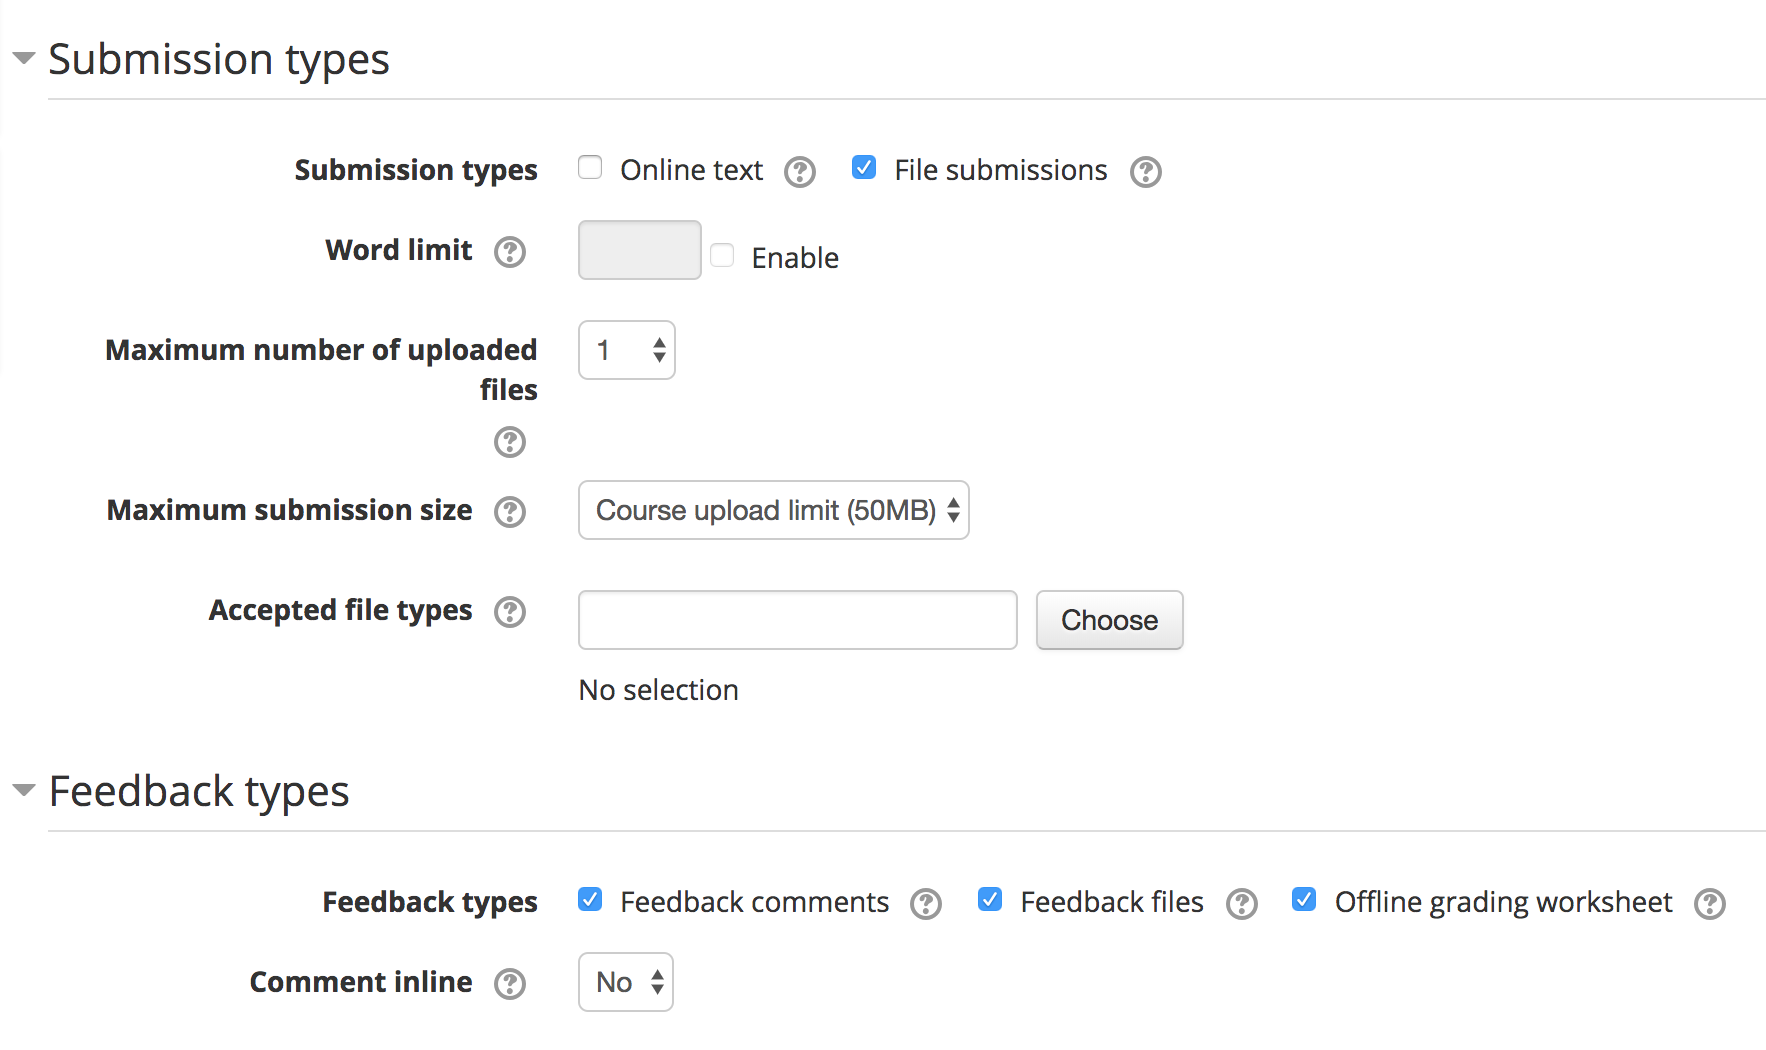Click the Choose file types button
The height and width of the screenshot is (1050, 1766).
coord(1110,620)
